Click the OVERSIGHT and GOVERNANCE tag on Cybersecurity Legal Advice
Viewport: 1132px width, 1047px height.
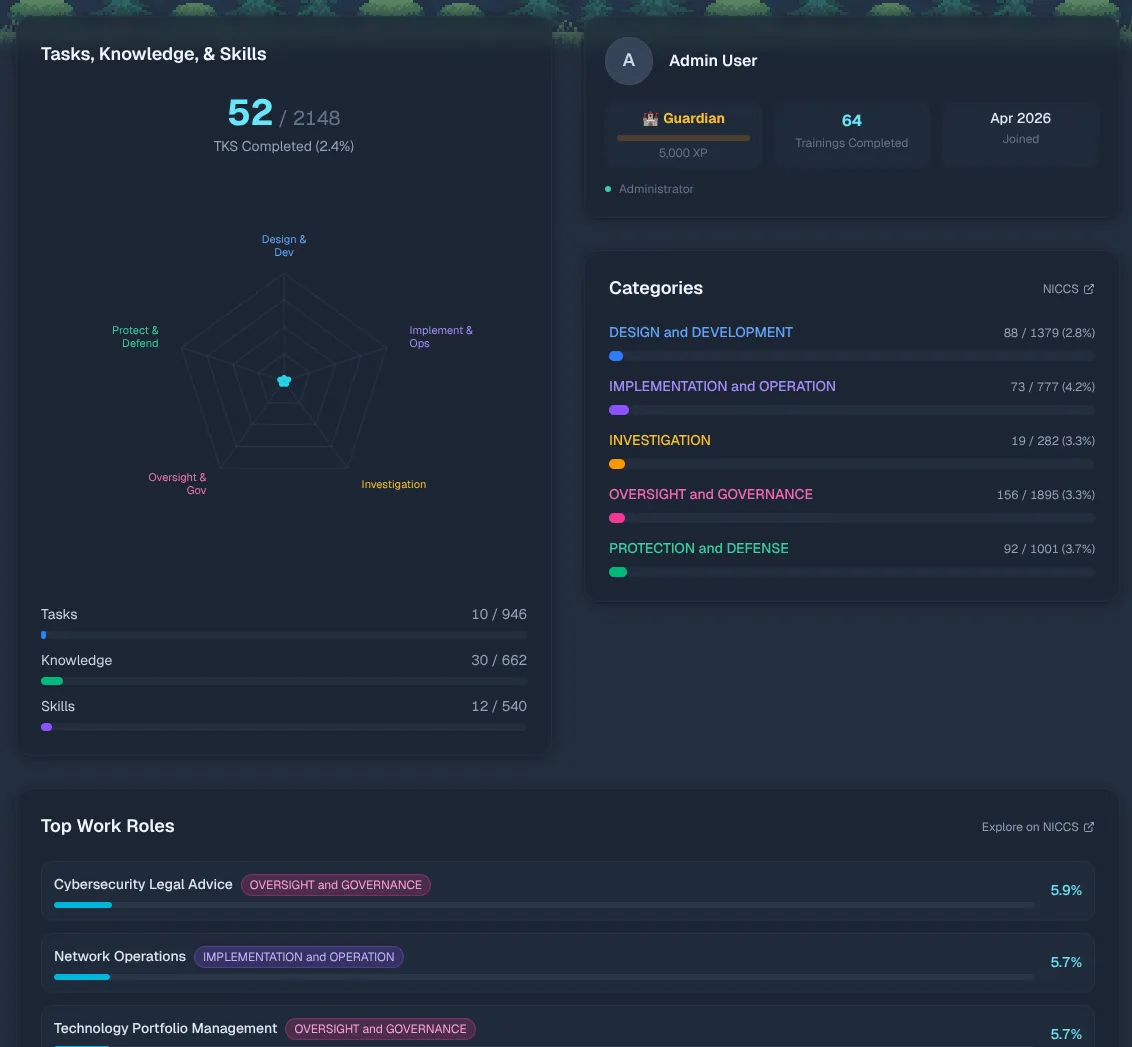click(x=335, y=885)
